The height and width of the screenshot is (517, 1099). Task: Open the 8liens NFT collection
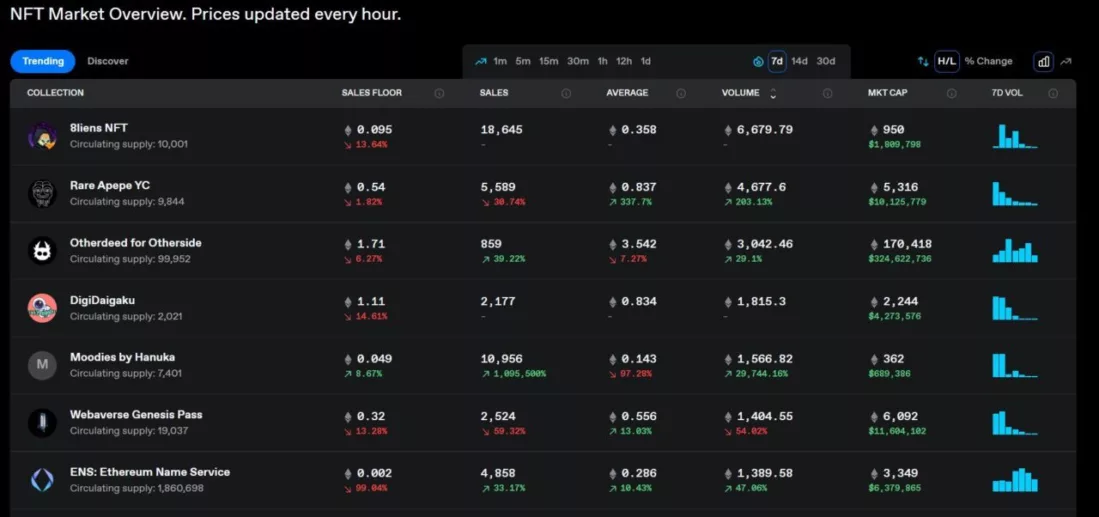pyautogui.click(x=99, y=127)
